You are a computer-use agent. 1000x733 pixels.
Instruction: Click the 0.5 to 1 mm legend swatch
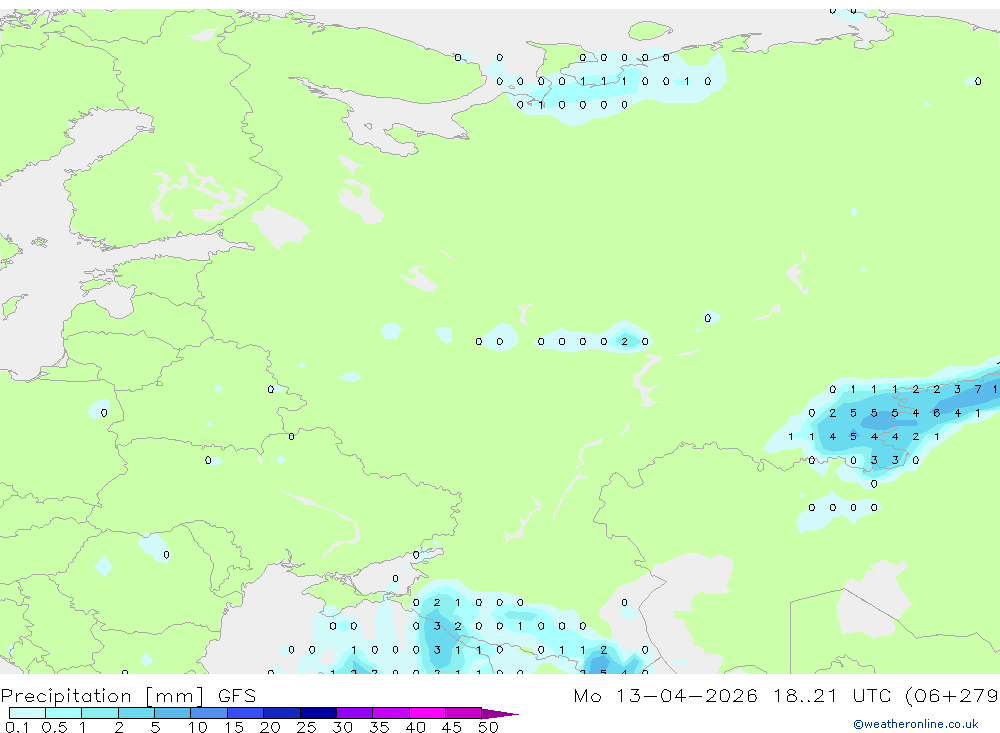(64, 713)
